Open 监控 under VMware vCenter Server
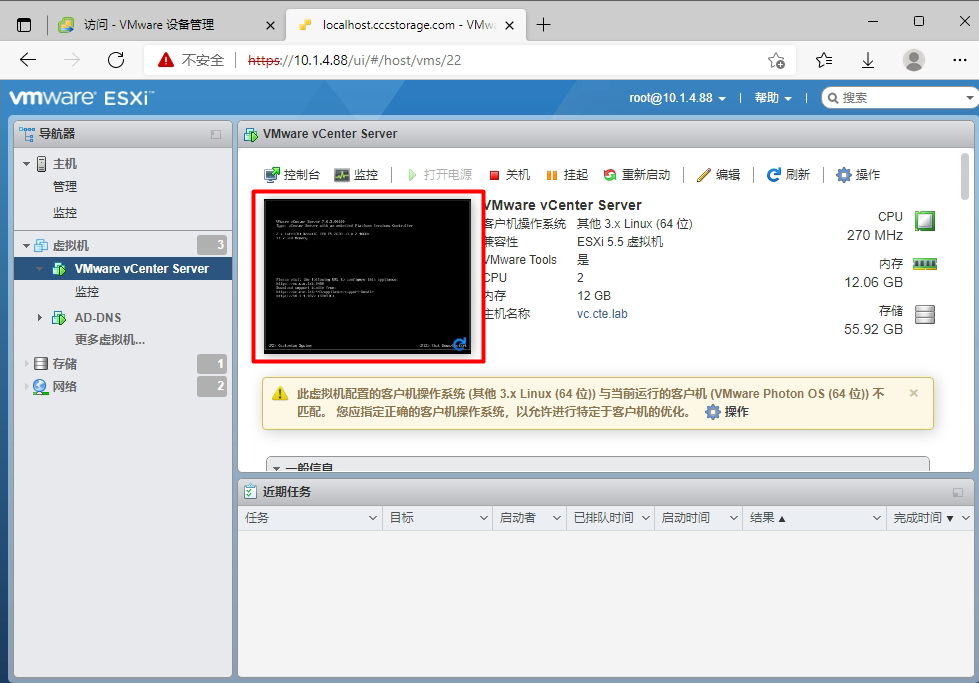Image resolution: width=979 pixels, height=683 pixels. click(87, 292)
